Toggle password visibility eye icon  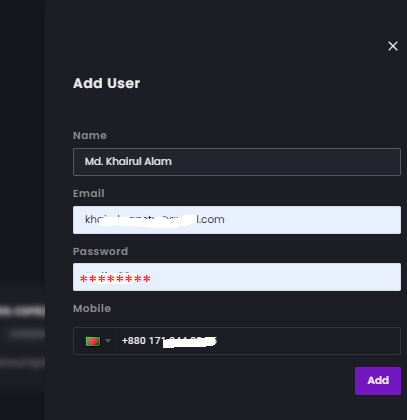[384, 277]
